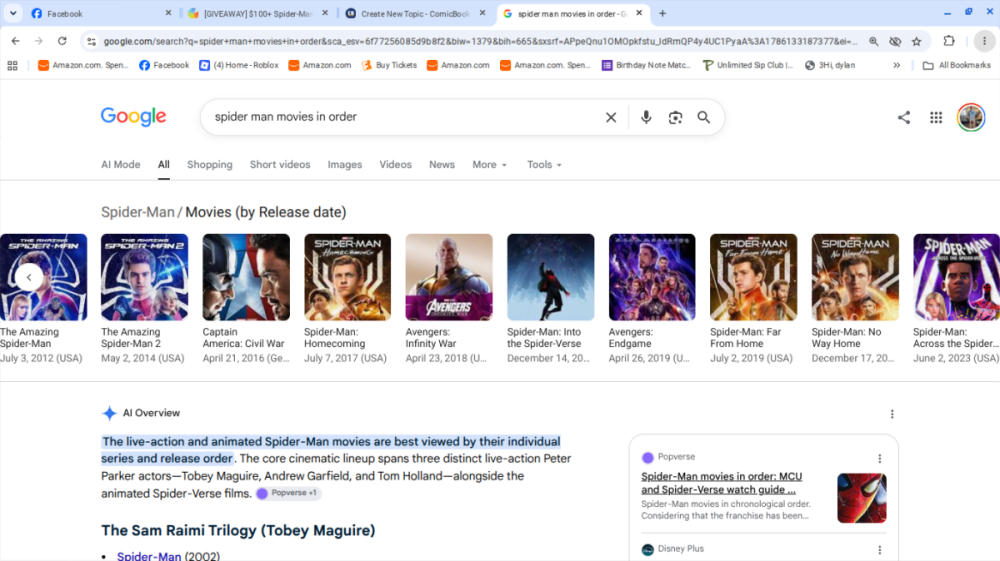This screenshot has width=1000, height=561.
Task: Select the Videos results tab
Action: [395, 164]
